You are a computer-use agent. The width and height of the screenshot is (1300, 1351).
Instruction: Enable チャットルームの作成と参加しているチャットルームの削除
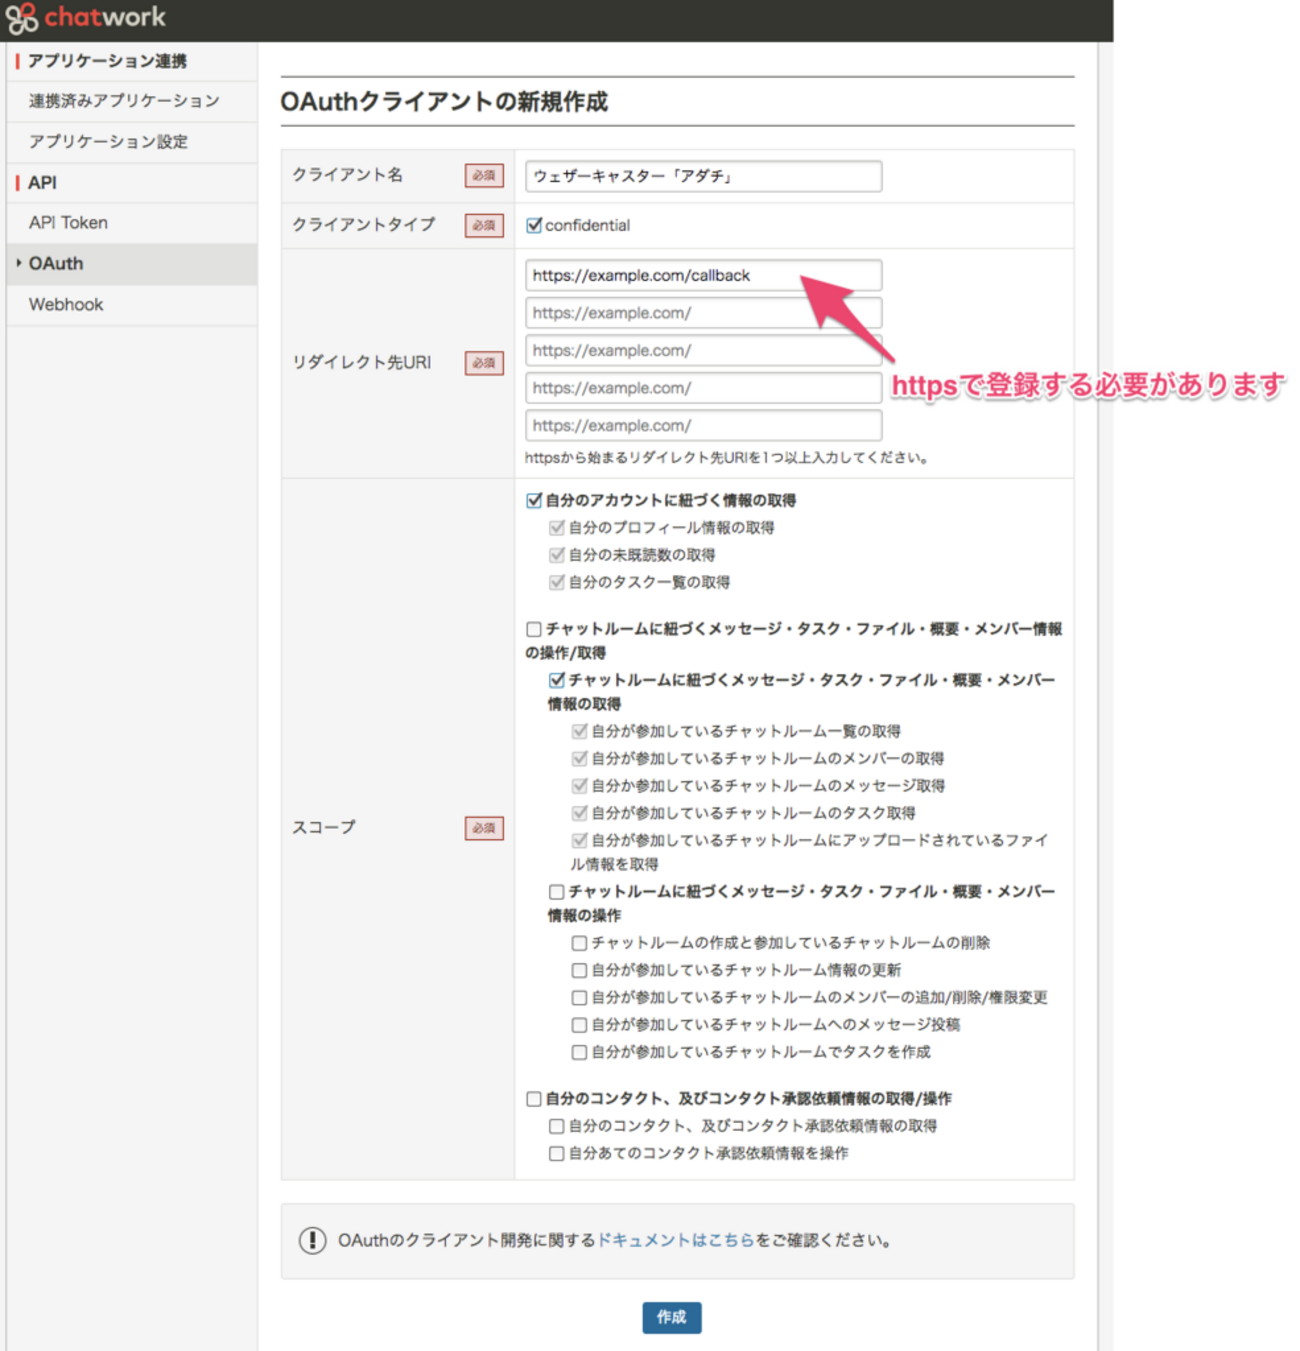tap(578, 942)
